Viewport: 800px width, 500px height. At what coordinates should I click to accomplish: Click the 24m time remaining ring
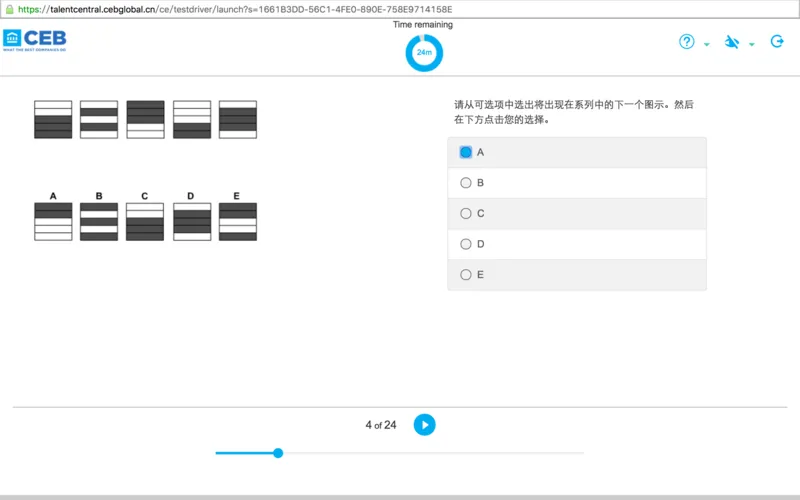click(x=424, y=53)
